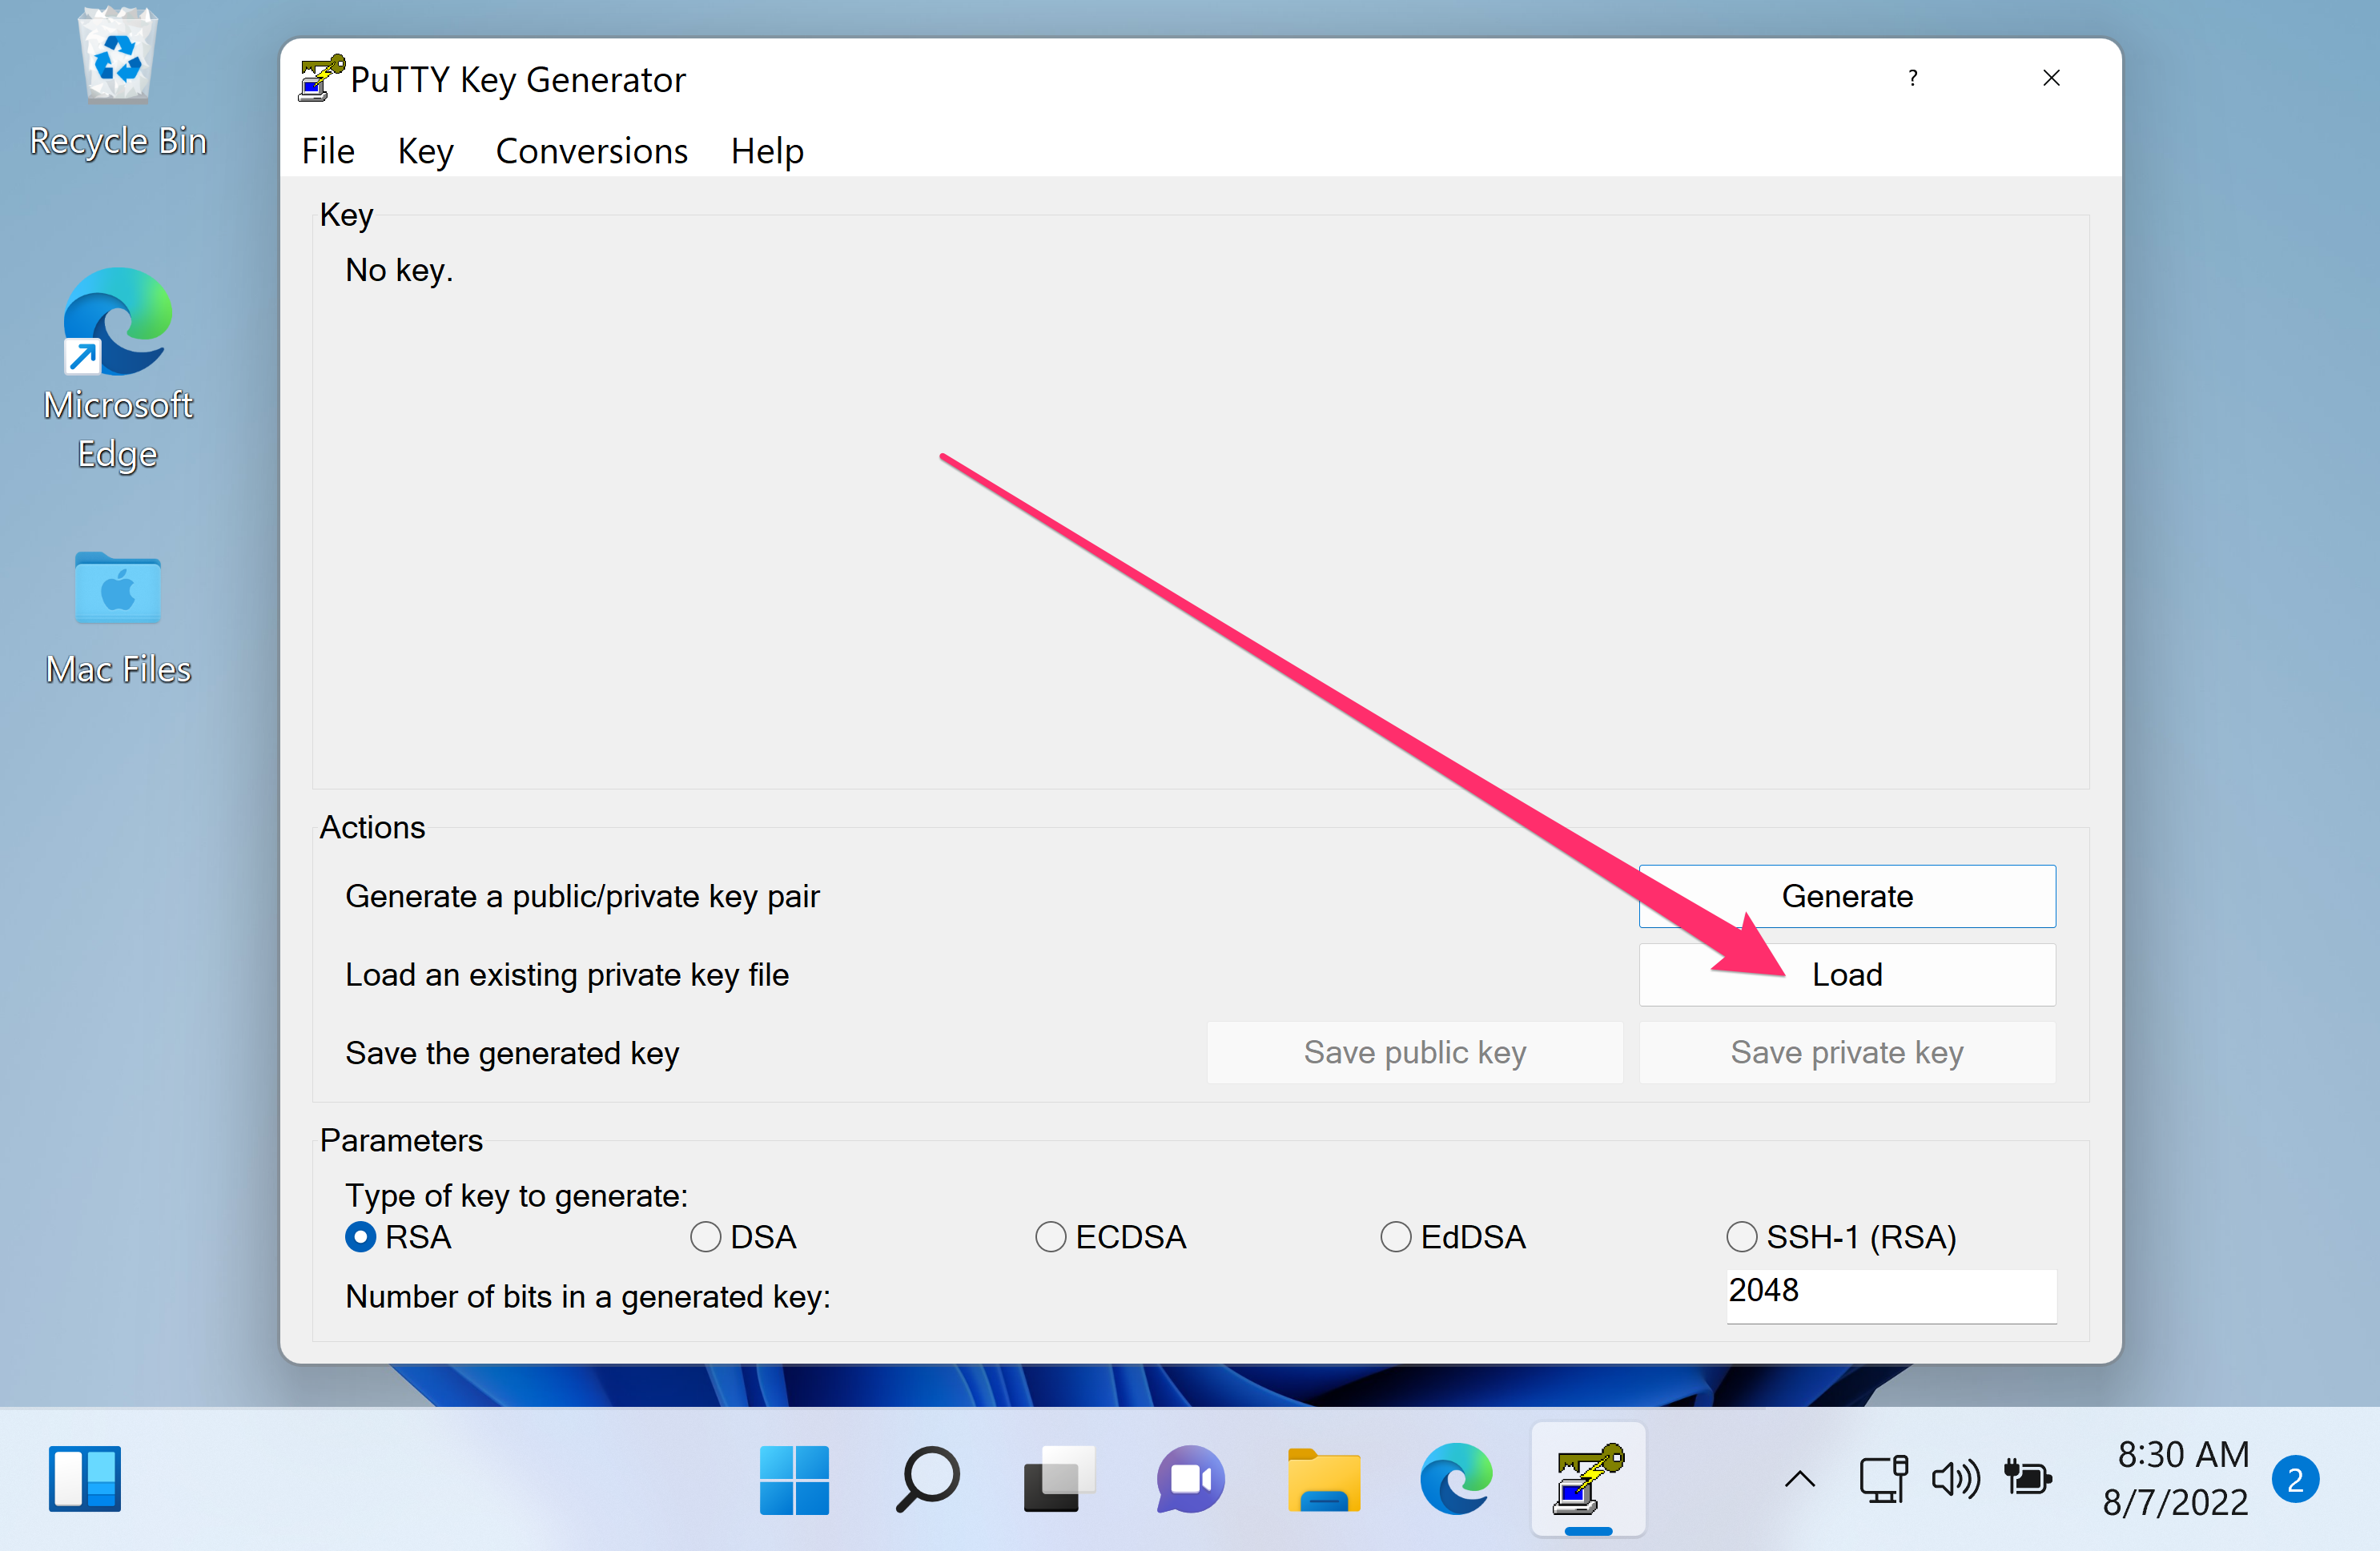
Task: Open the Help menu
Action: coord(767,151)
